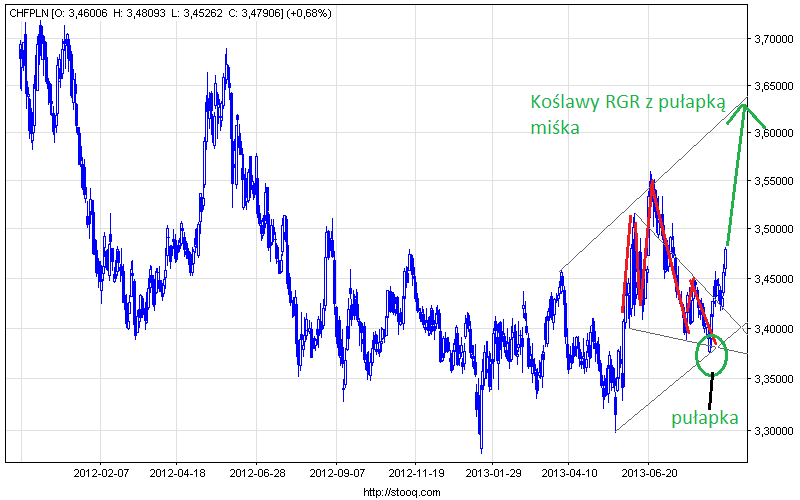Open the http://stooq.com link
The height and width of the screenshot is (500, 800).
coord(402,492)
